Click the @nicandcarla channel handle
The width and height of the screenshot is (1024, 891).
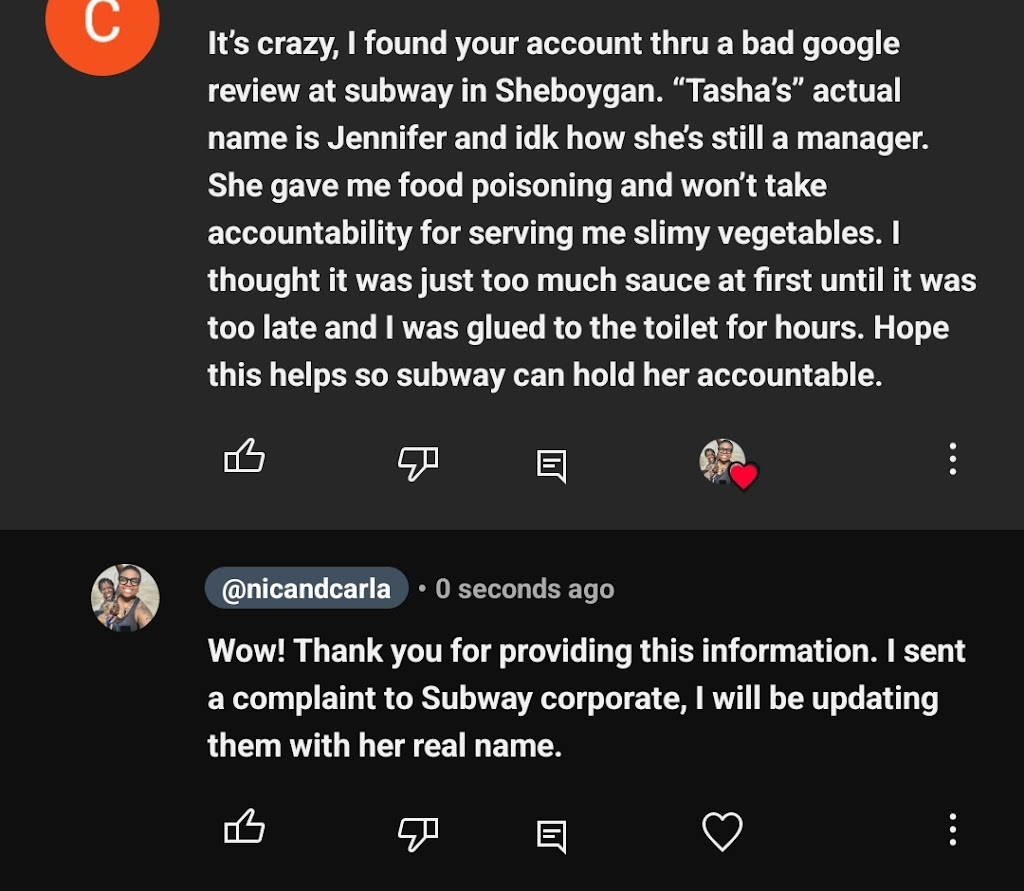click(x=306, y=588)
